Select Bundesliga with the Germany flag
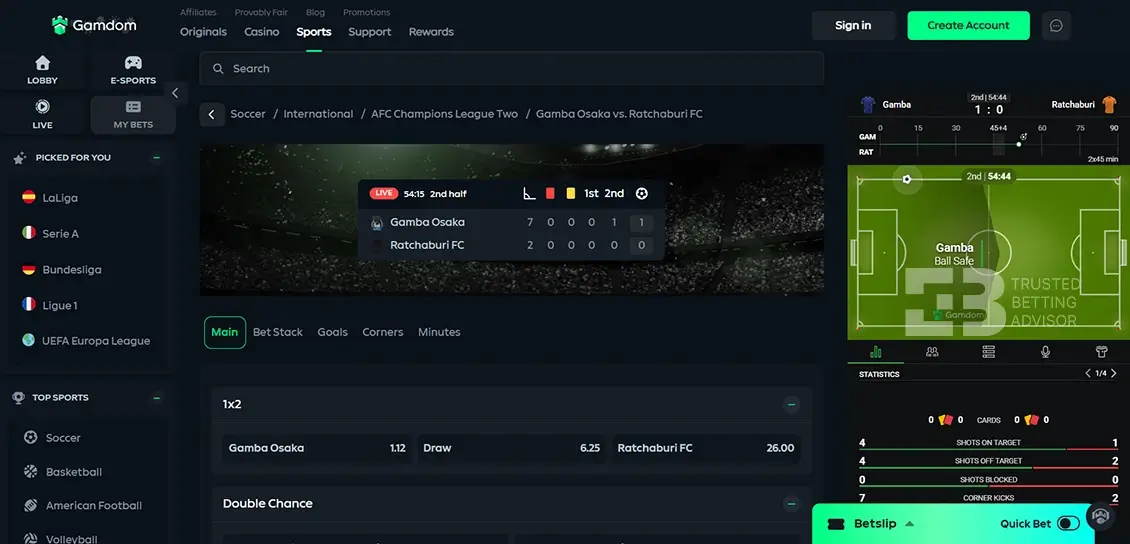The height and width of the screenshot is (544, 1130). click(x=61, y=269)
